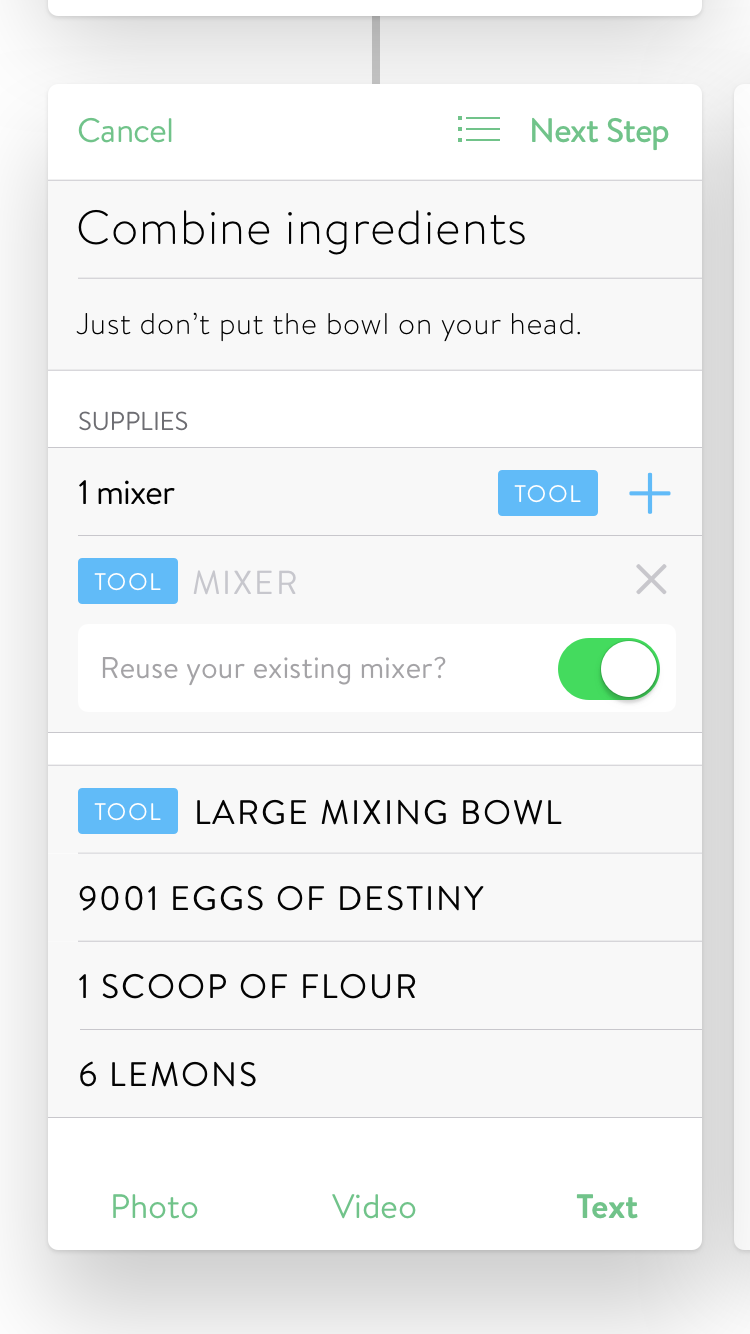Viewport: 750px width, 1334px height.
Task: Edit the Combine ingredients title field
Action: [375, 229]
